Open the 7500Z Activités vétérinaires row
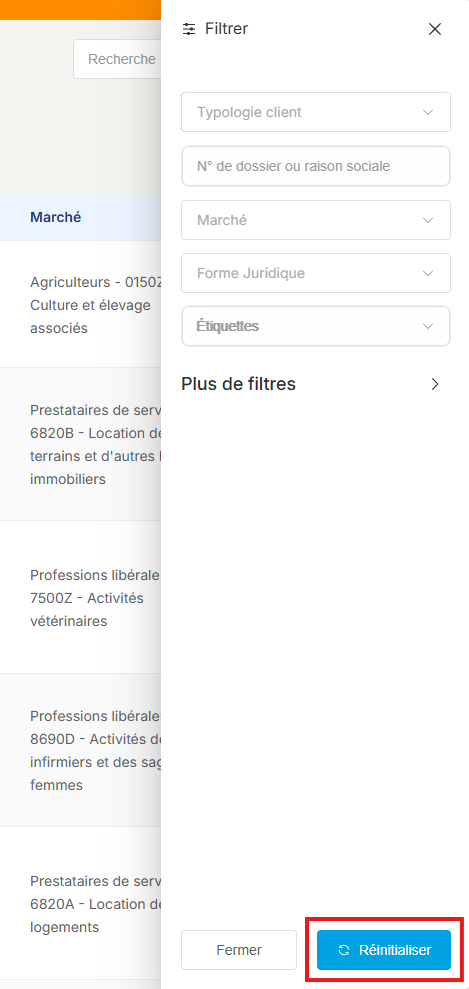Viewport: 469px width, 989px height. tap(81, 597)
